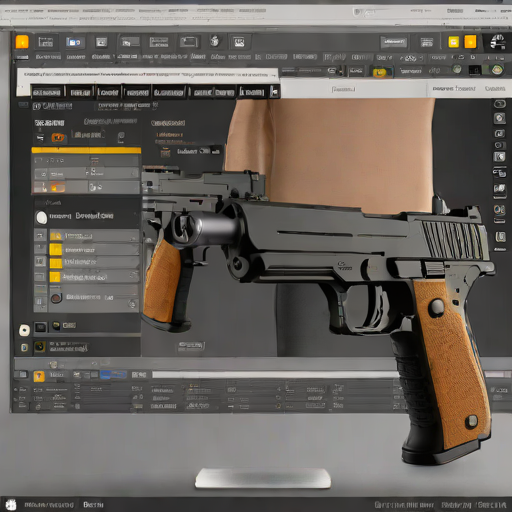Click the long white progress bar in the bottom panel
512x512 pixels.
click(x=276, y=374)
